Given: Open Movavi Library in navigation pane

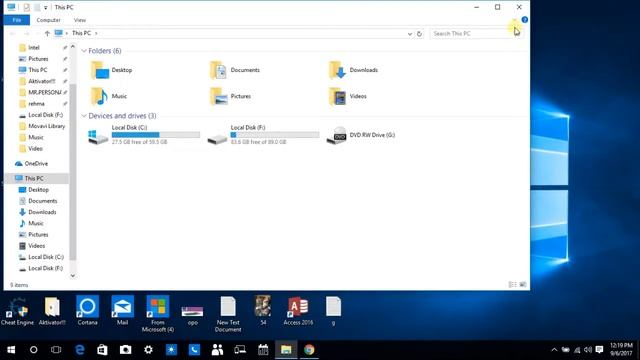Looking at the screenshot, I should pyautogui.click(x=47, y=126).
